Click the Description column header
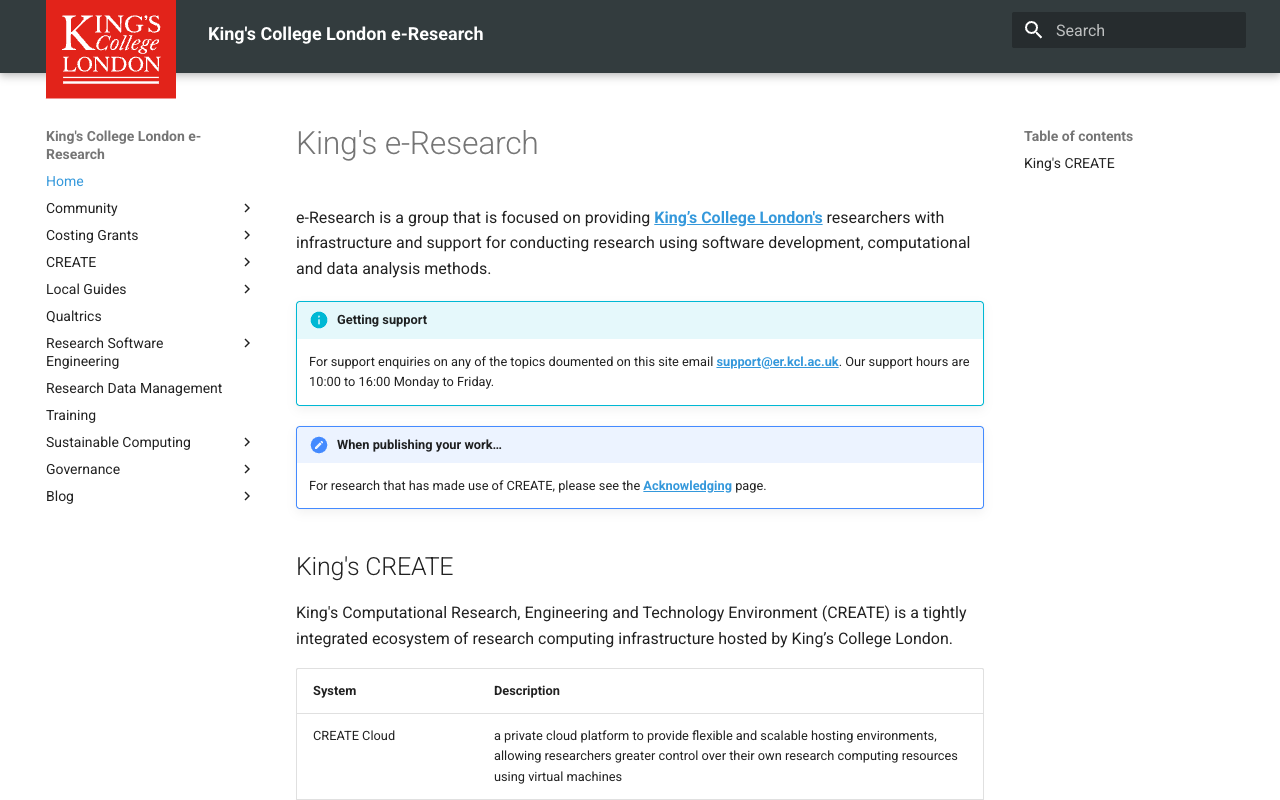The width and height of the screenshot is (1280, 800). [527, 691]
